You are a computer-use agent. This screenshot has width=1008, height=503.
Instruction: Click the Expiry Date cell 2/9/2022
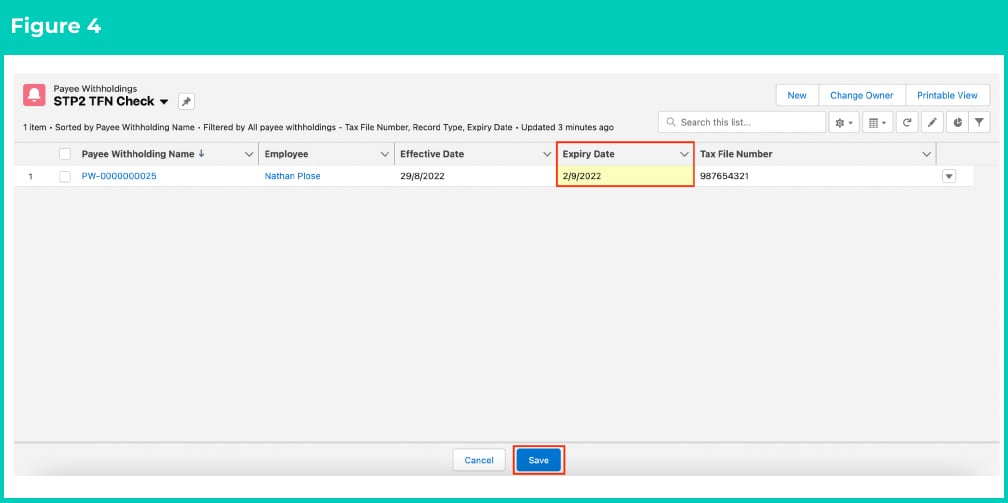click(x=625, y=176)
